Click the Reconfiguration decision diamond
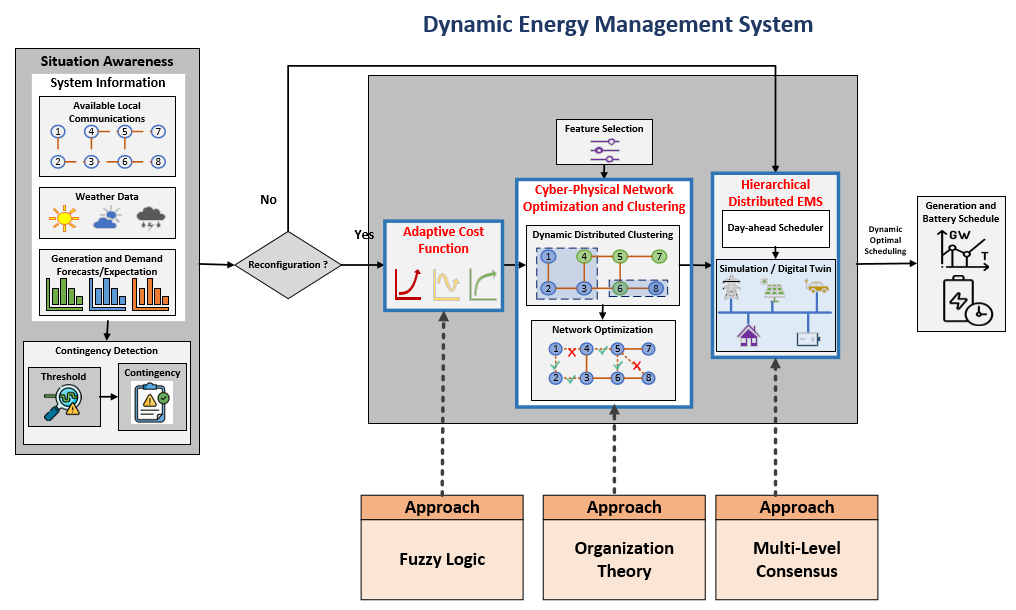Viewport: 1016px width, 610px height. point(288,264)
